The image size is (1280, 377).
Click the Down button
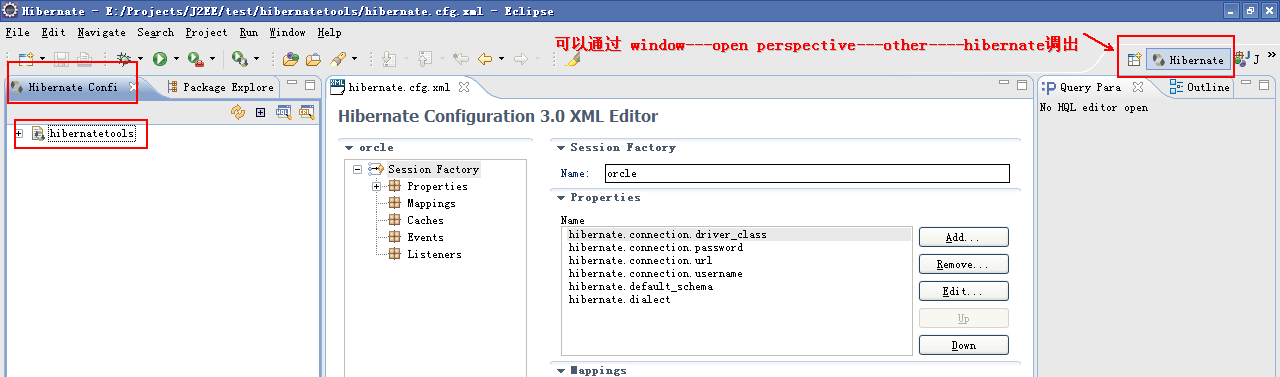[963, 345]
